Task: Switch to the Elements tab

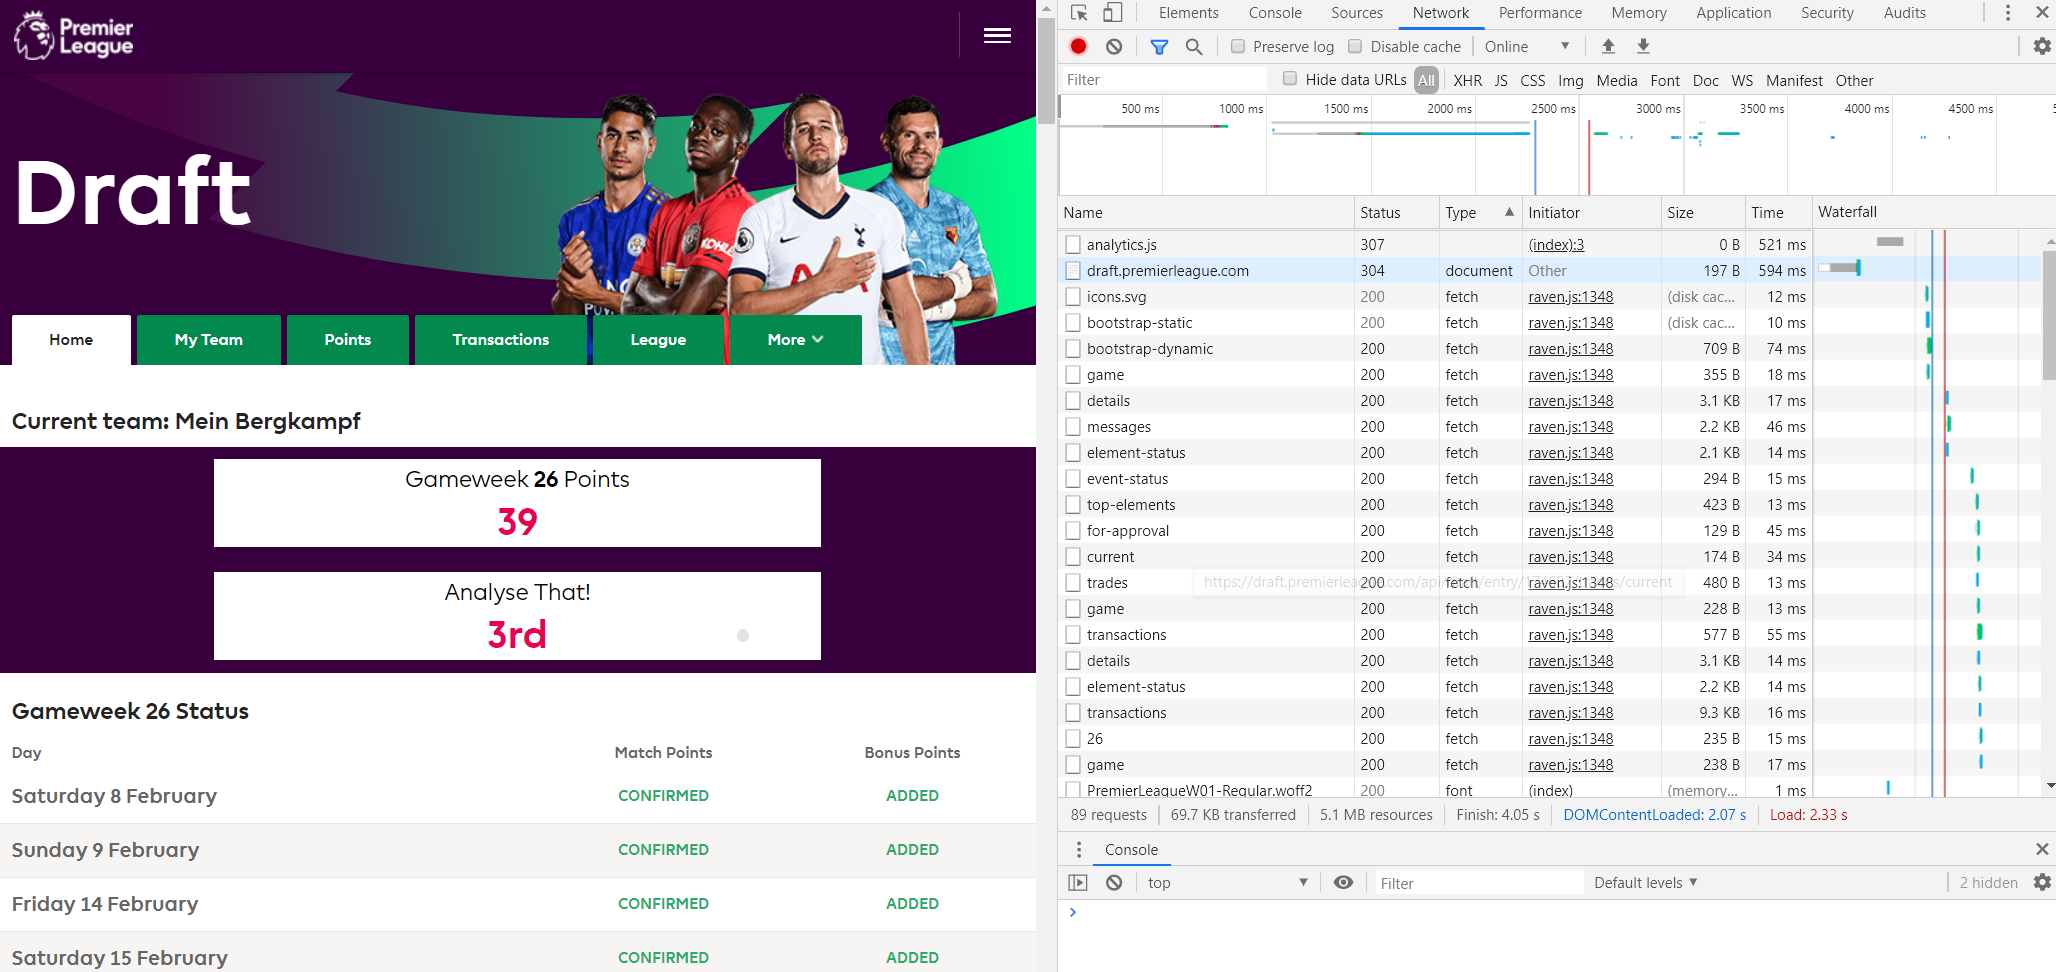Action: pos(1188,13)
